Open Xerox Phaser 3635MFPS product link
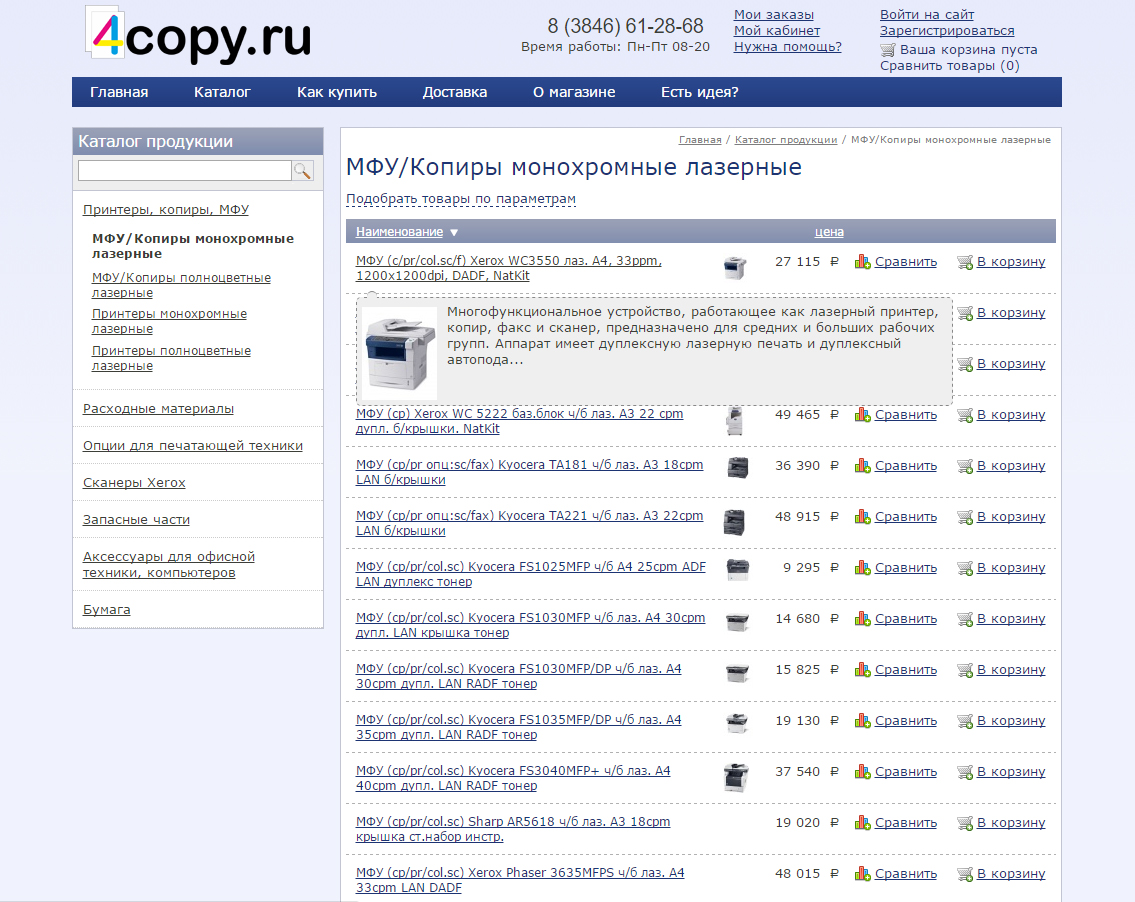 520,880
